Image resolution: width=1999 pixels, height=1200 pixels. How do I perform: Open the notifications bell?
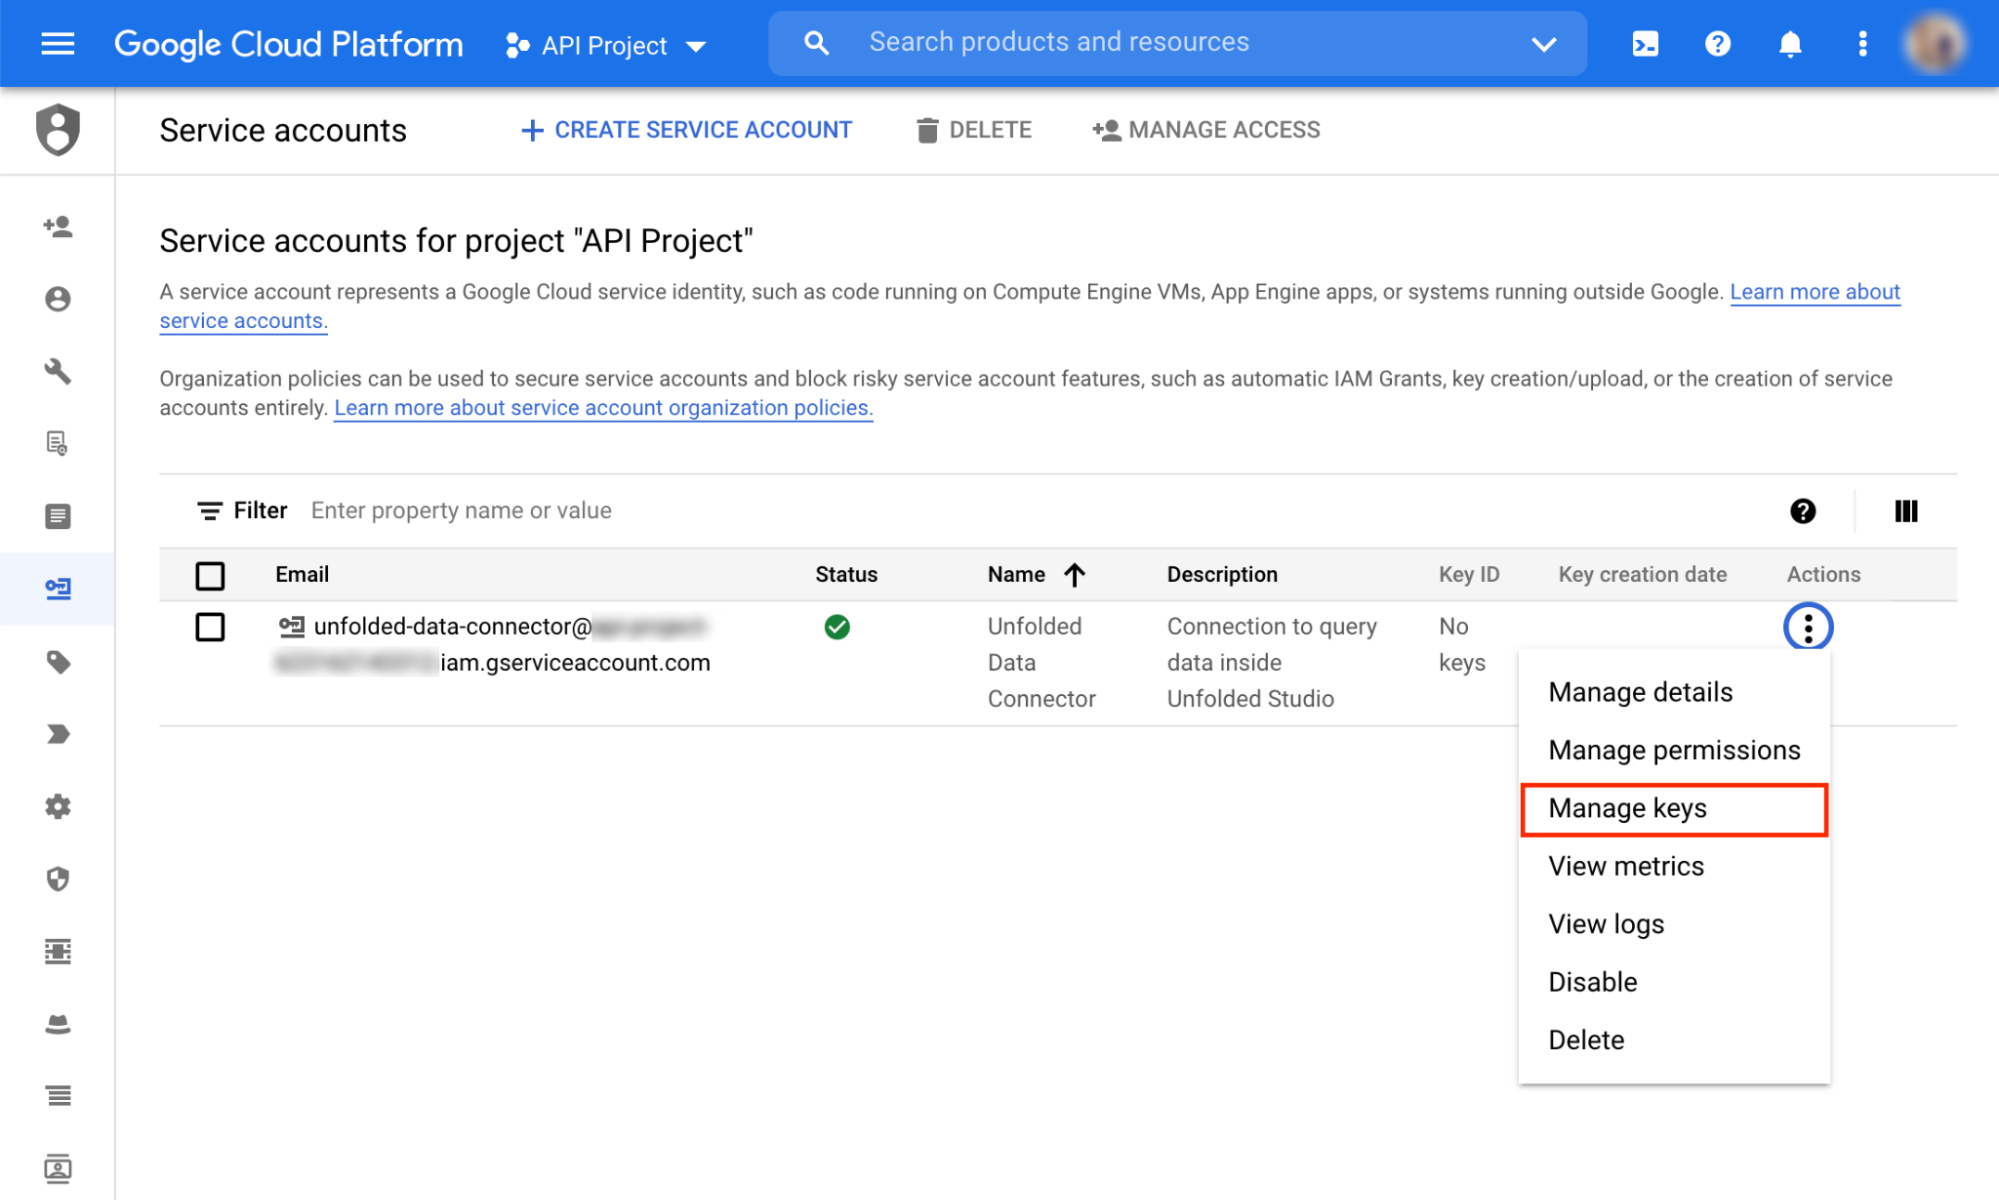click(1789, 44)
